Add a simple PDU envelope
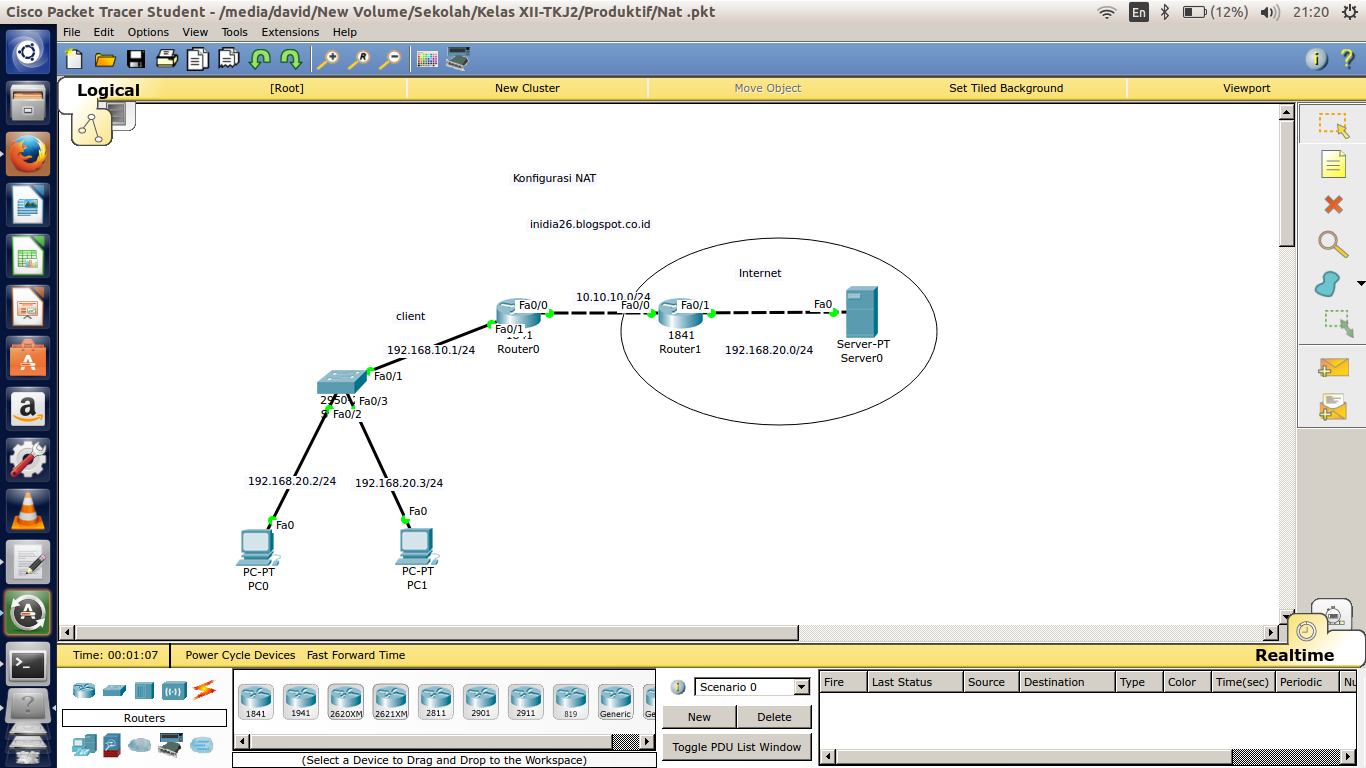 click(1332, 368)
